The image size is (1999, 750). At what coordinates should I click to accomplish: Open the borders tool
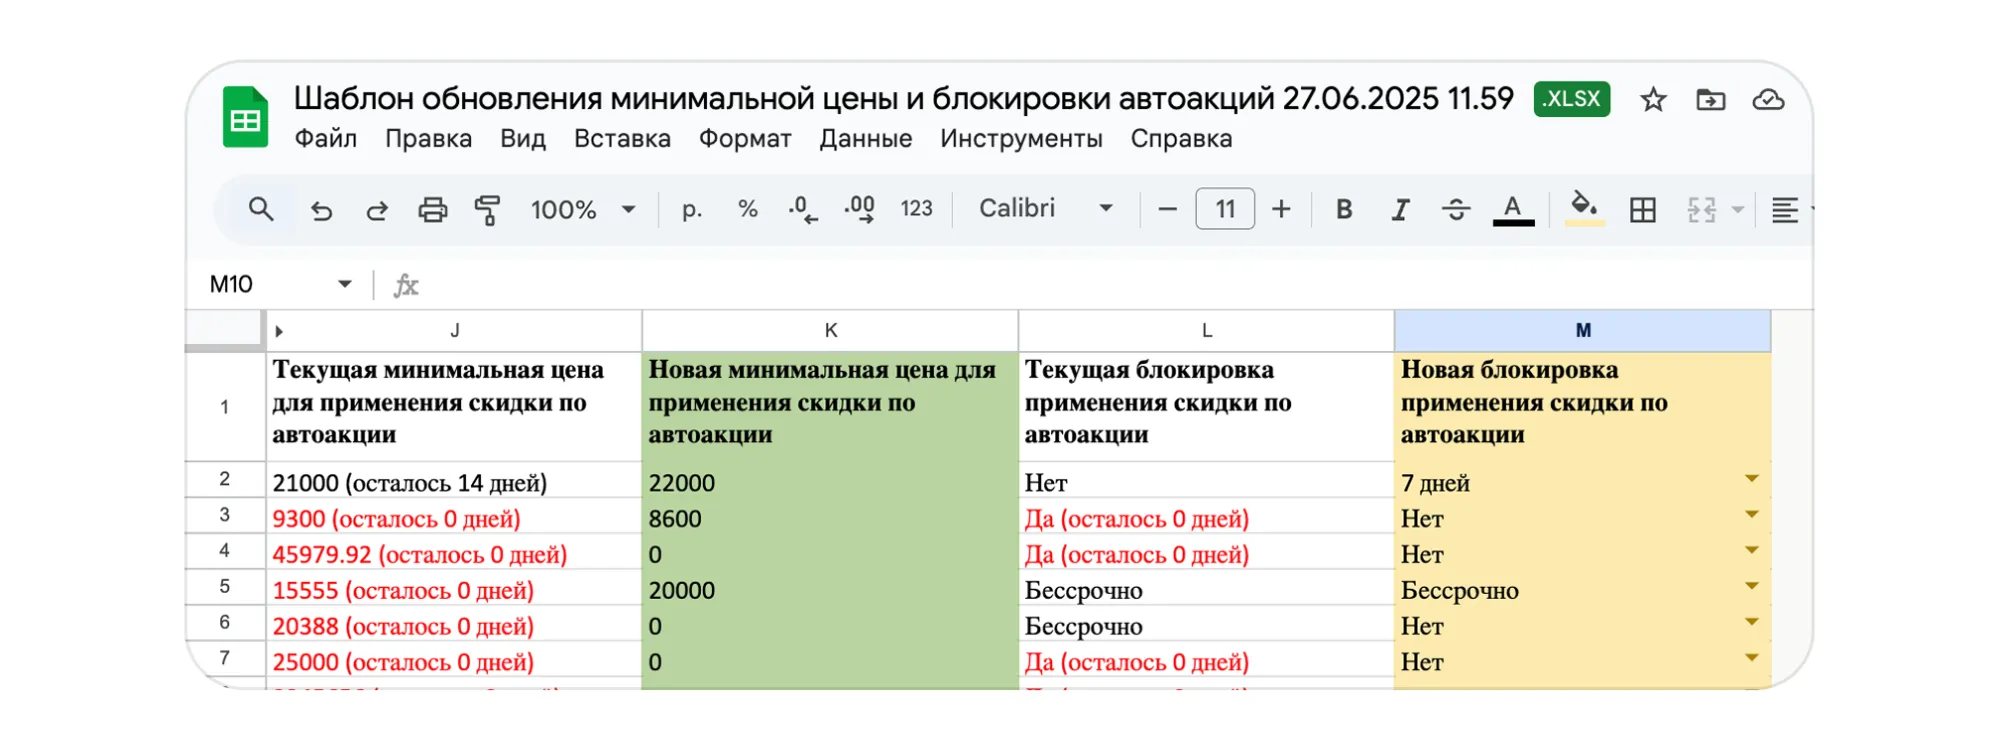1642,210
